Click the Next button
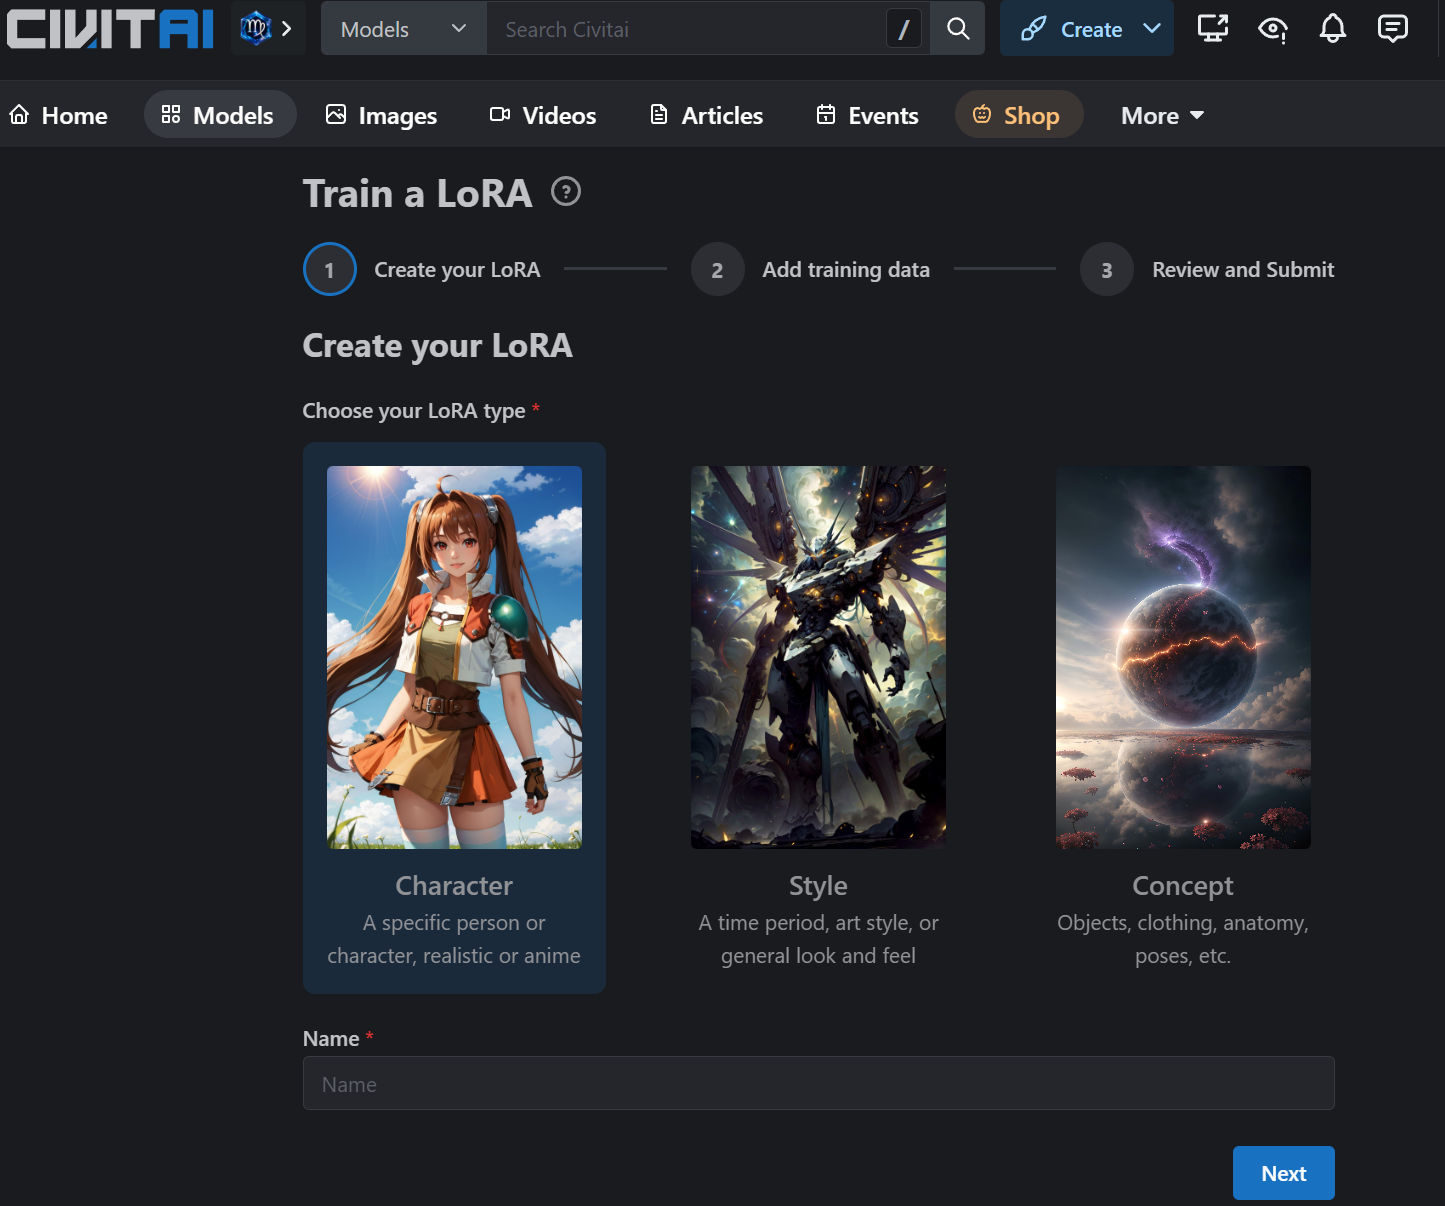The width and height of the screenshot is (1445, 1206). (1283, 1173)
